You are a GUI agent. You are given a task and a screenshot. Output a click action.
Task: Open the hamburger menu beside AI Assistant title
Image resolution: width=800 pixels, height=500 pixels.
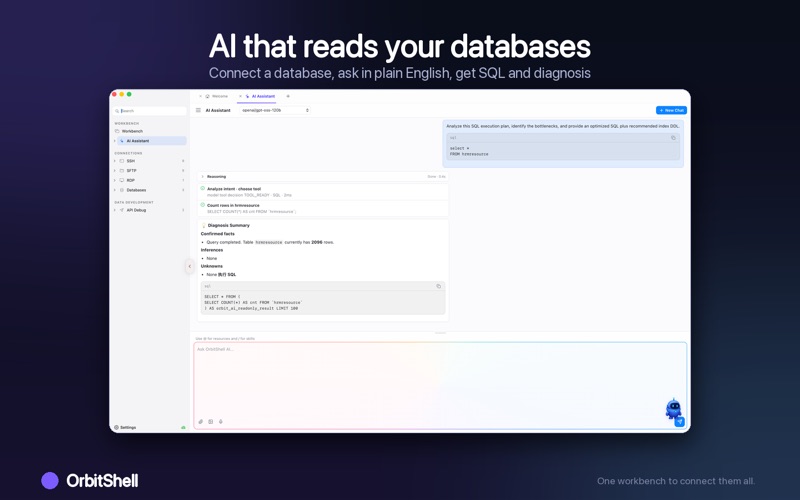coord(198,110)
